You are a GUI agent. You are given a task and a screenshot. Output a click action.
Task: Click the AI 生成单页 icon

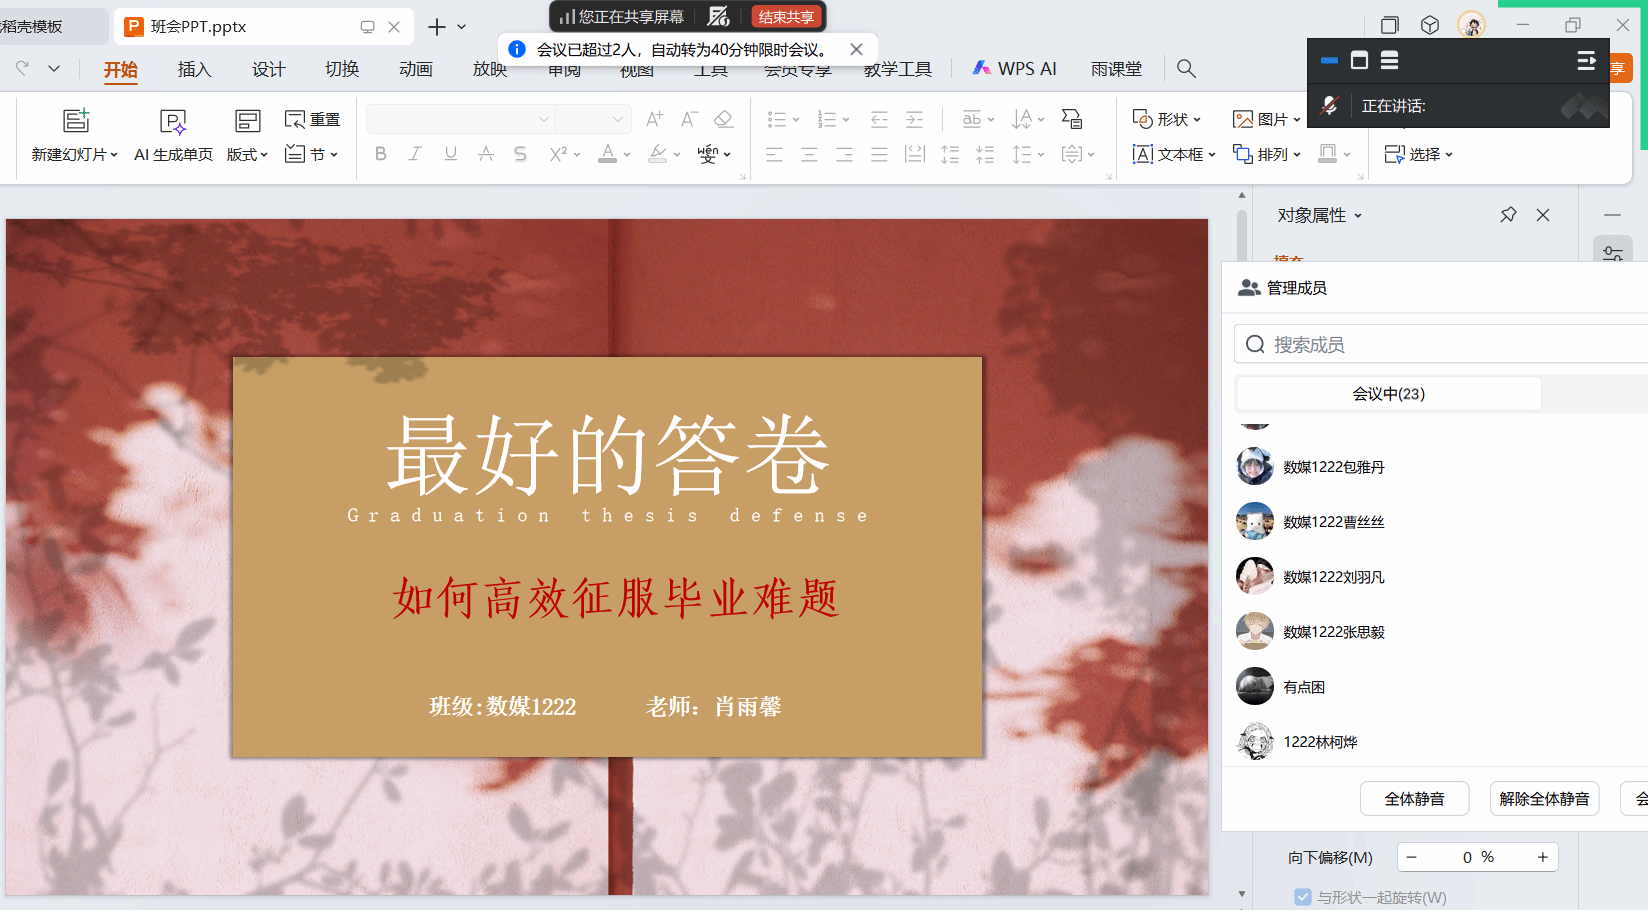(173, 122)
